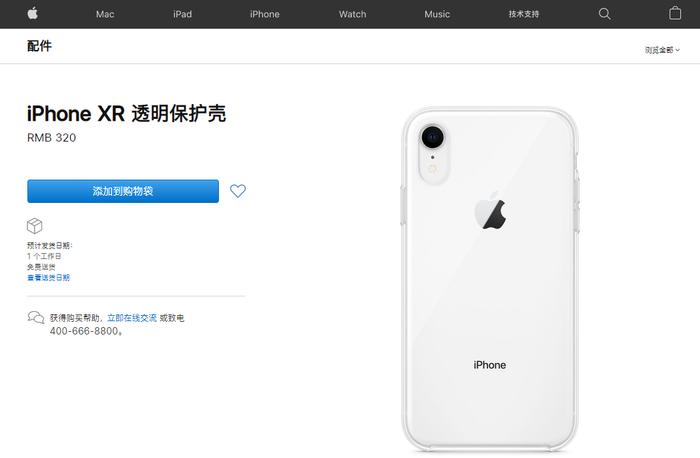Image resolution: width=700 pixels, height=458 pixels.
Task: Click the iPhone XR clear case image
Action: [x=491, y=279]
